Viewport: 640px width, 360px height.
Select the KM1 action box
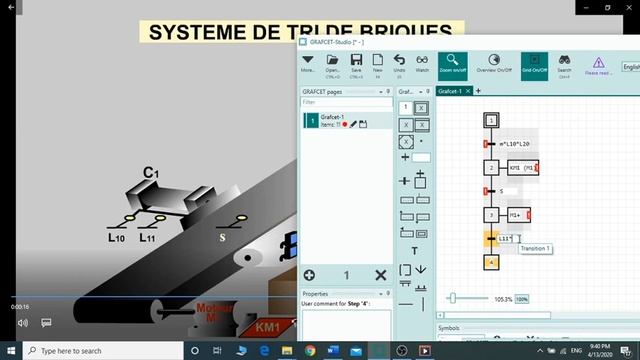tap(523, 168)
